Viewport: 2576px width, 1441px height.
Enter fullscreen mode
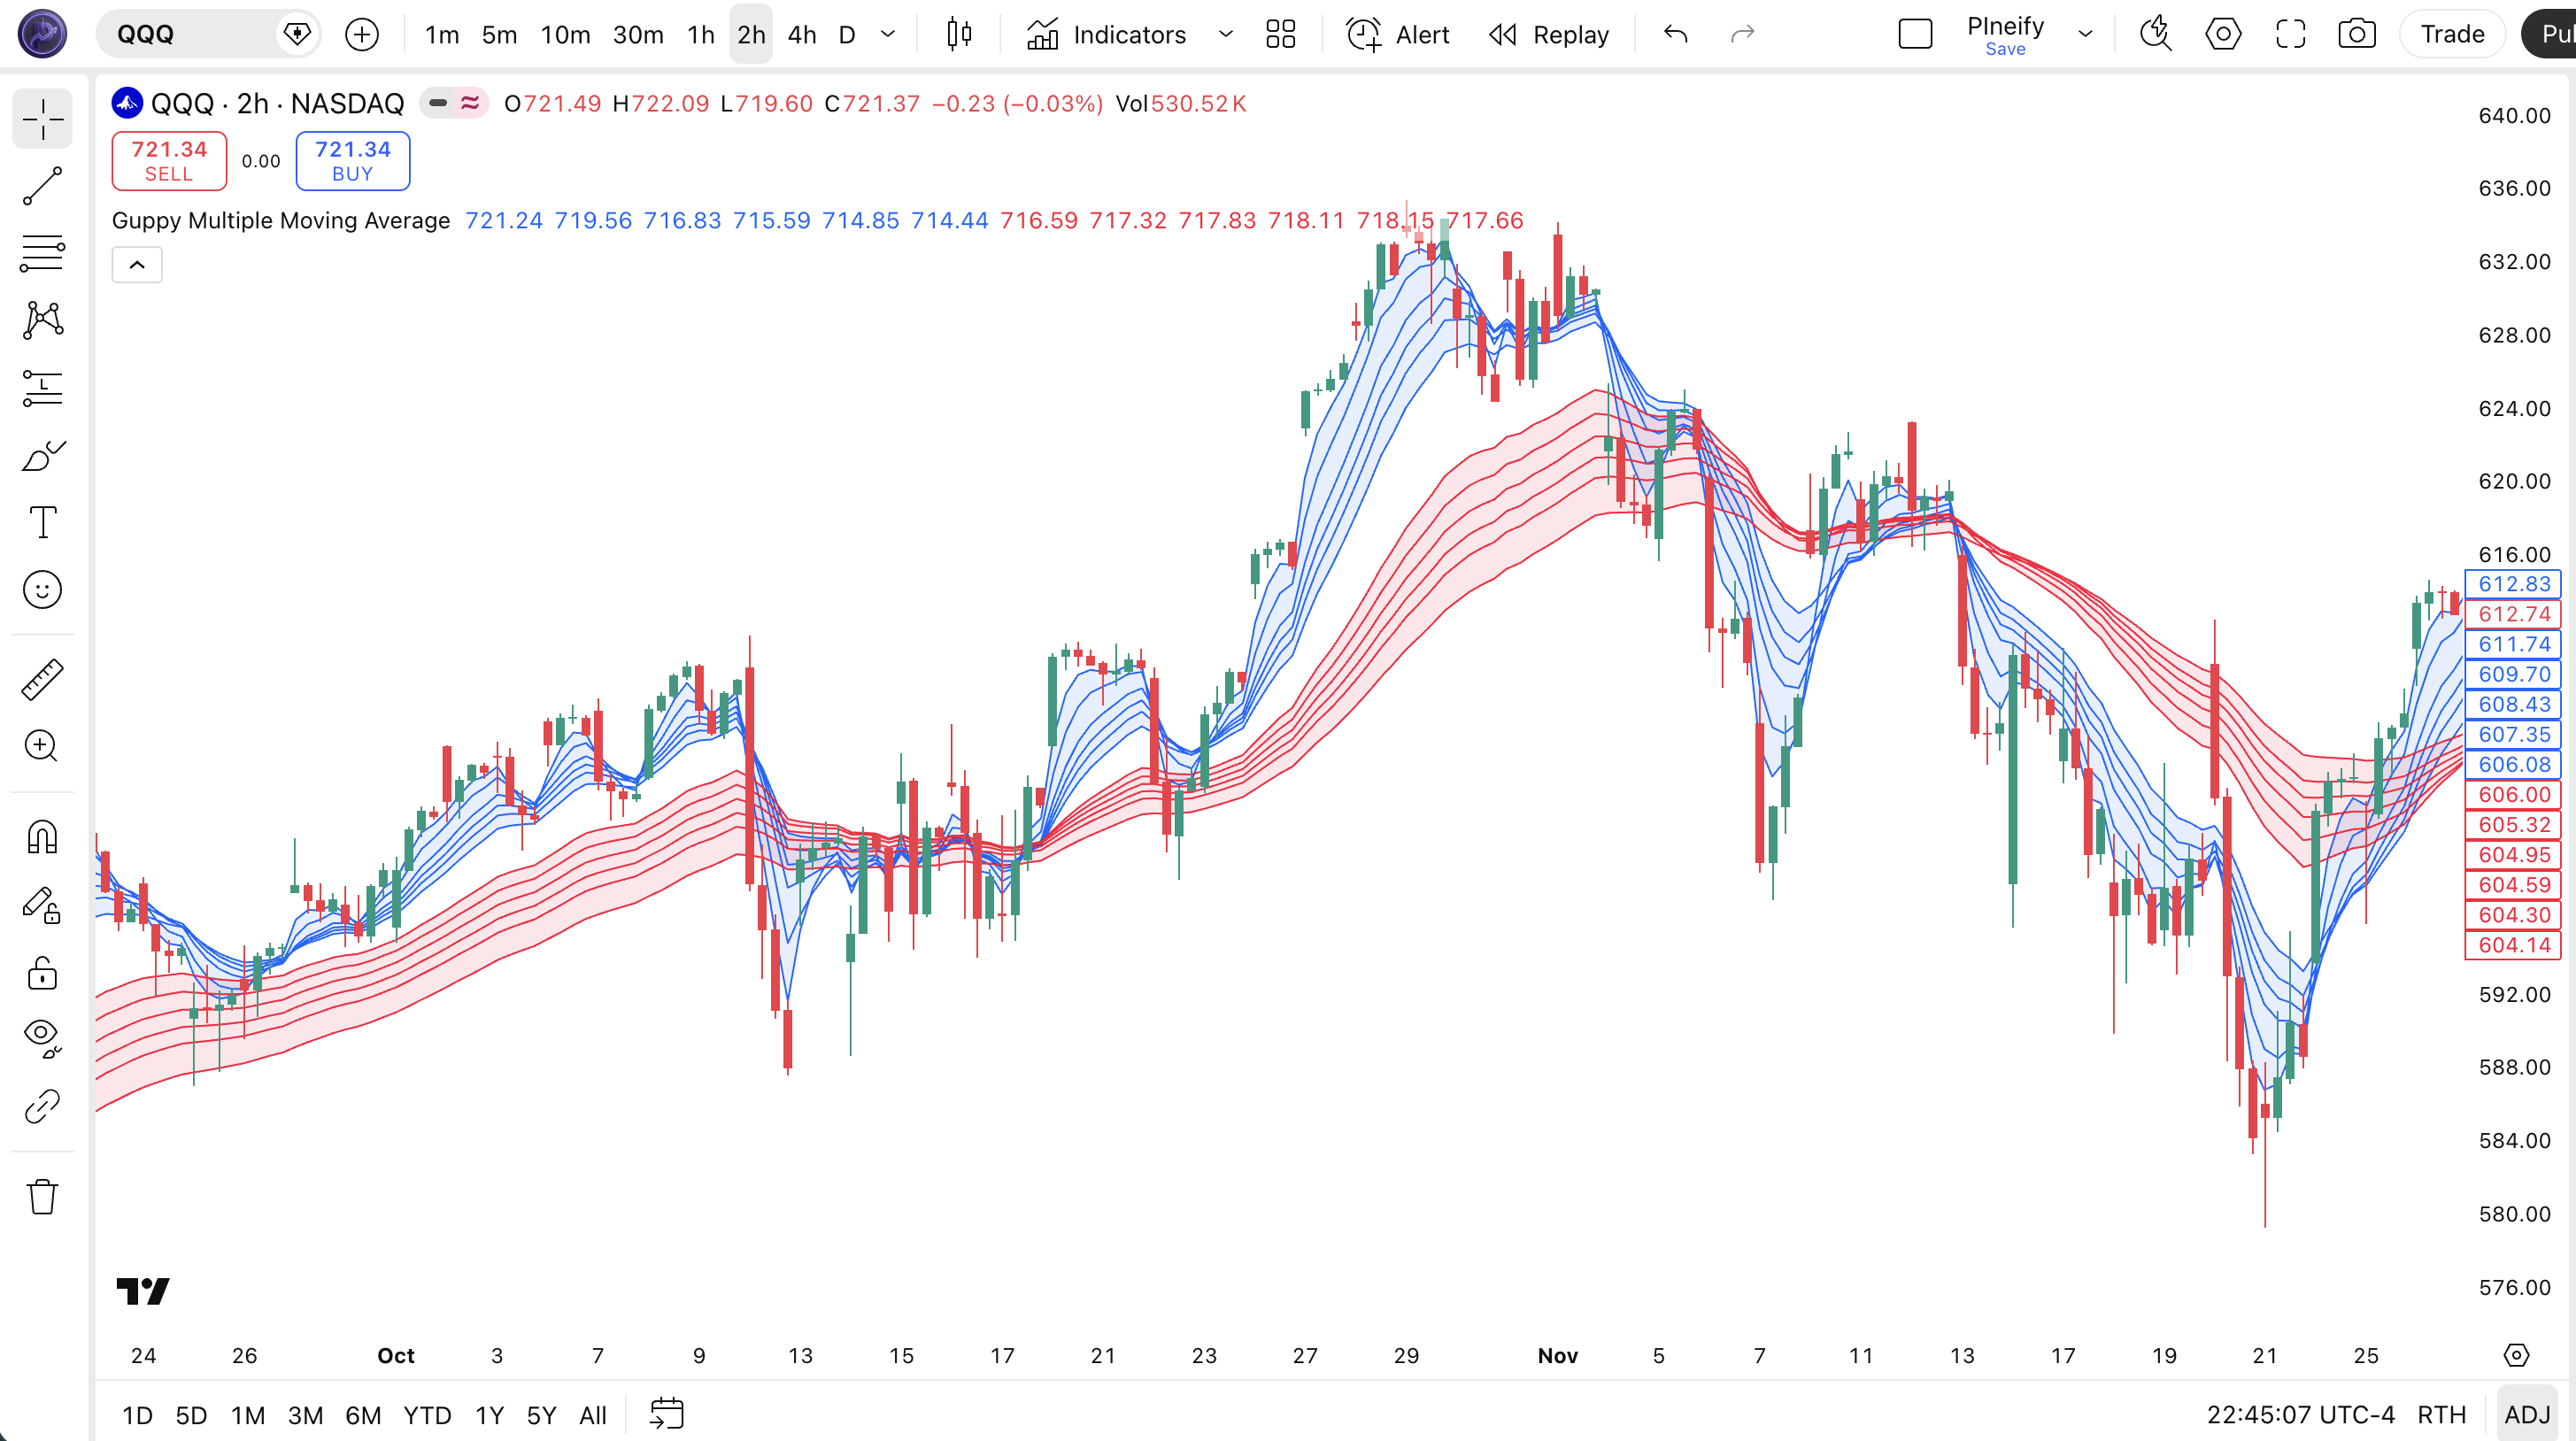(2290, 34)
